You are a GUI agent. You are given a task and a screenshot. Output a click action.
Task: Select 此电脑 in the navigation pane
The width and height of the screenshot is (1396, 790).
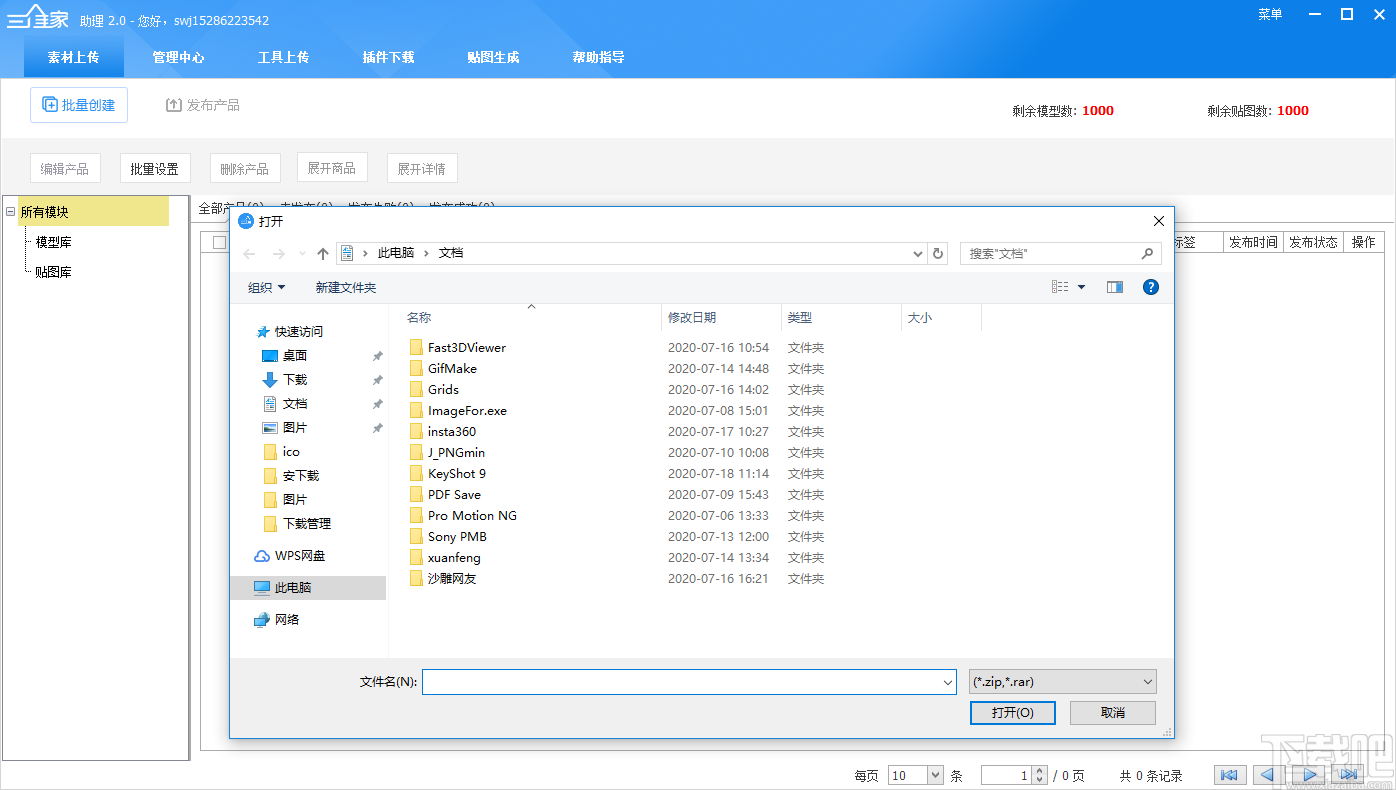pyautogui.click(x=308, y=588)
